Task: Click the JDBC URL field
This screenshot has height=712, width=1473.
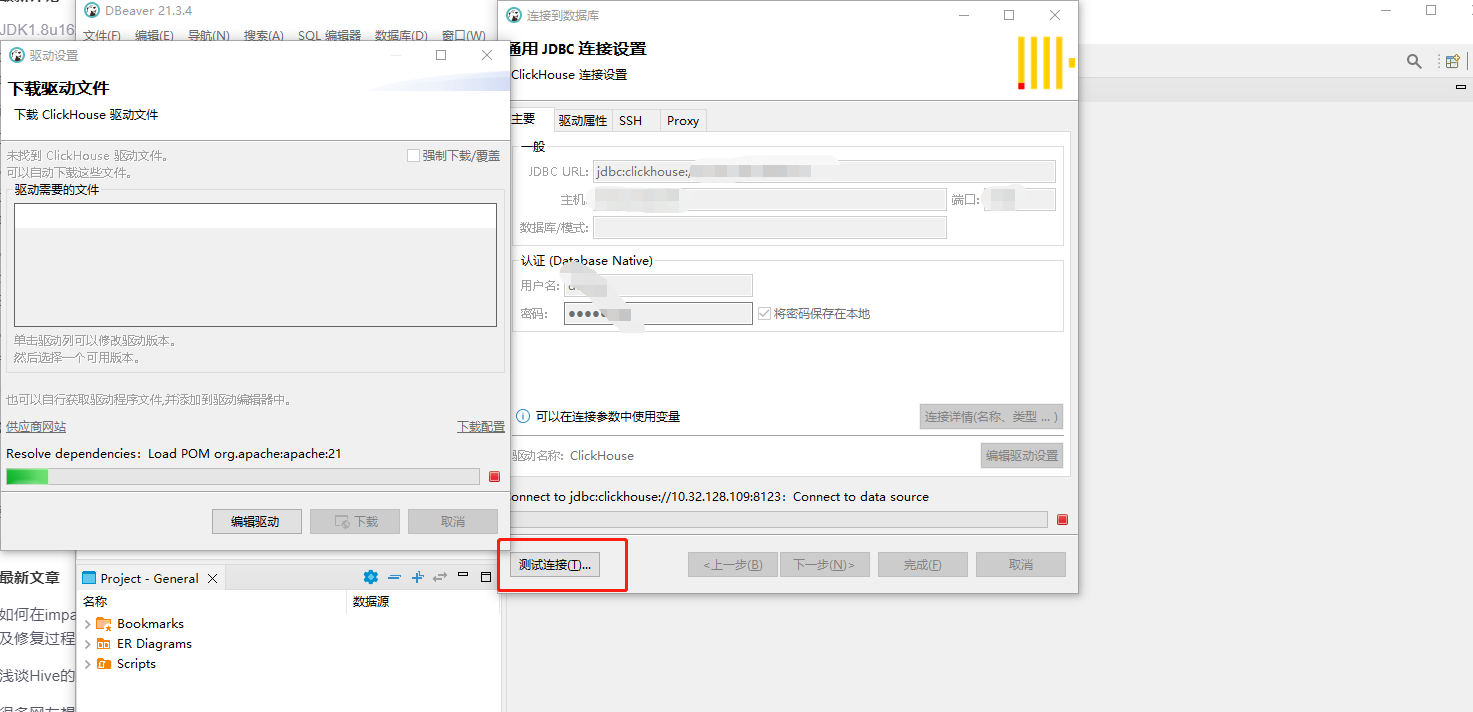Action: click(x=824, y=171)
